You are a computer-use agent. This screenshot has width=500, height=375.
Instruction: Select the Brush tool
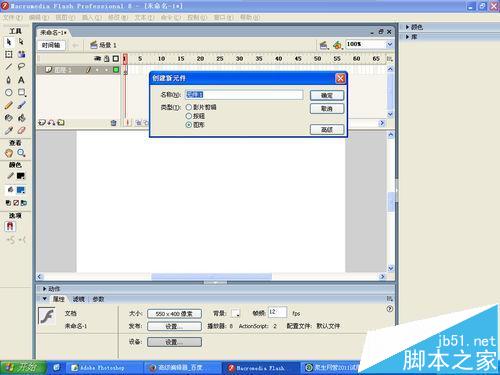tap(21, 105)
